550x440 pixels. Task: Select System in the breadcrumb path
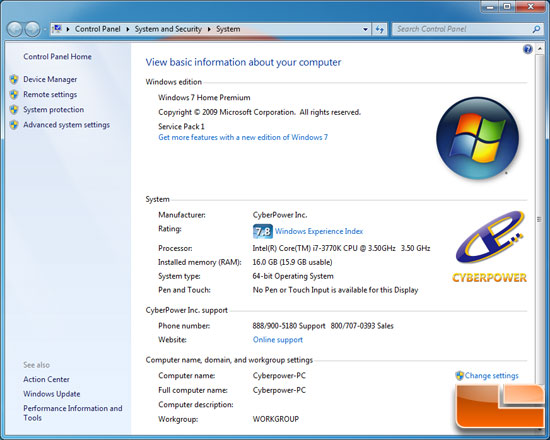pos(228,29)
